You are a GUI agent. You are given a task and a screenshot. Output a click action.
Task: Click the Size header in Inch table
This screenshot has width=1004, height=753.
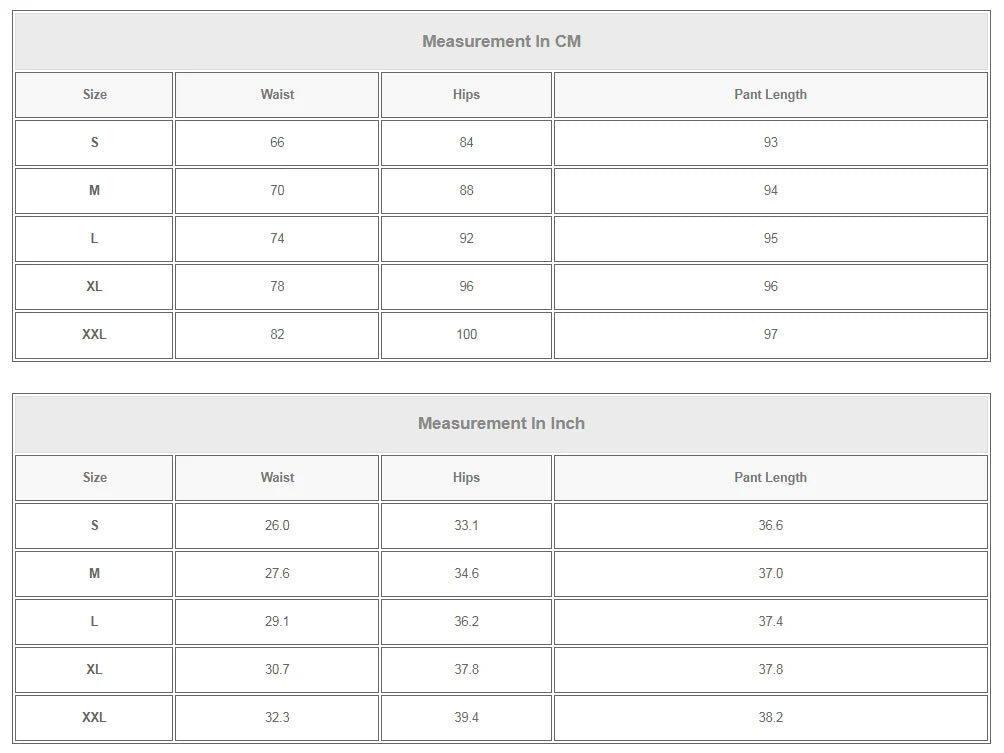point(94,477)
